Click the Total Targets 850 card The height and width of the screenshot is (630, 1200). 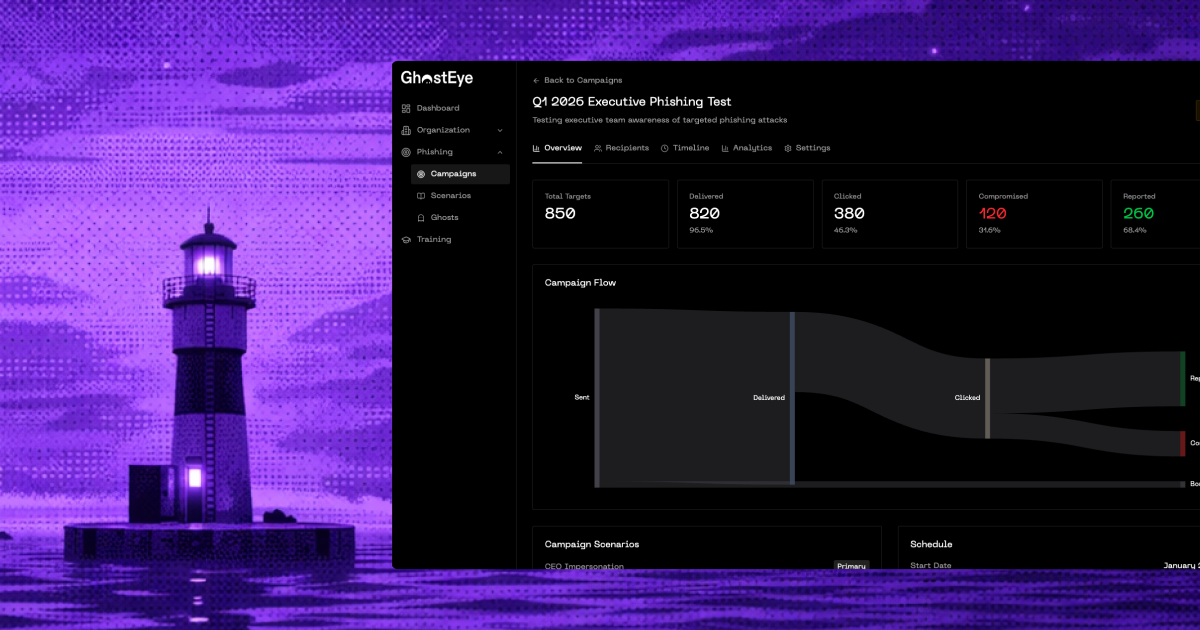600,214
